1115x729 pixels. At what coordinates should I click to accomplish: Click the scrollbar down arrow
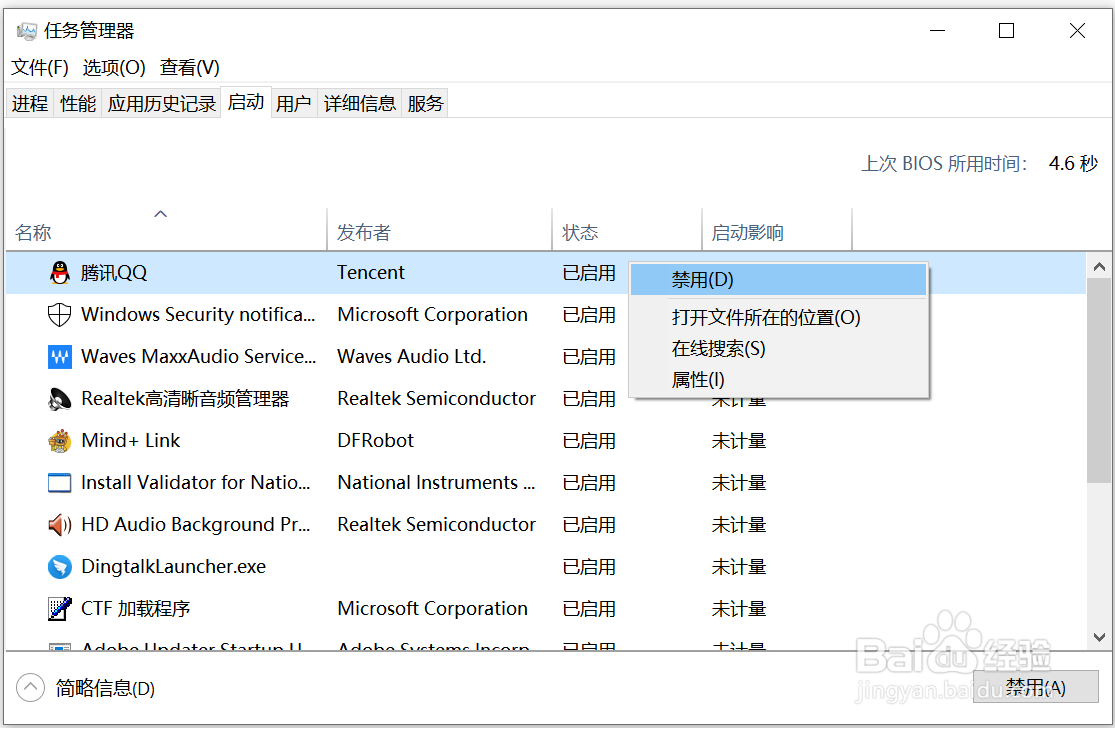(1099, 637)
